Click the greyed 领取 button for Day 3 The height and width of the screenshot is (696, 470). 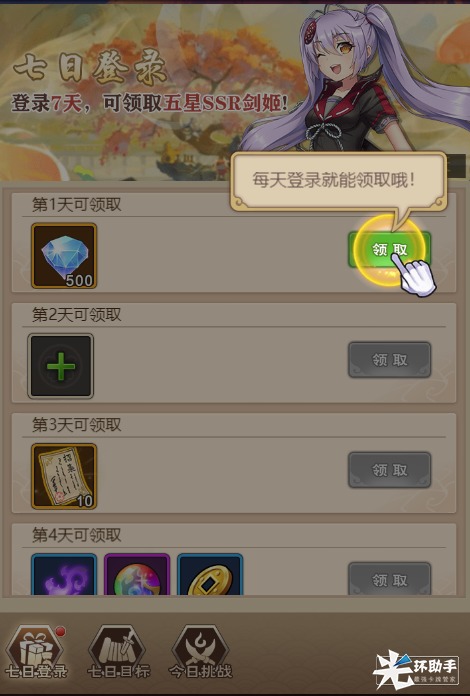389,470
